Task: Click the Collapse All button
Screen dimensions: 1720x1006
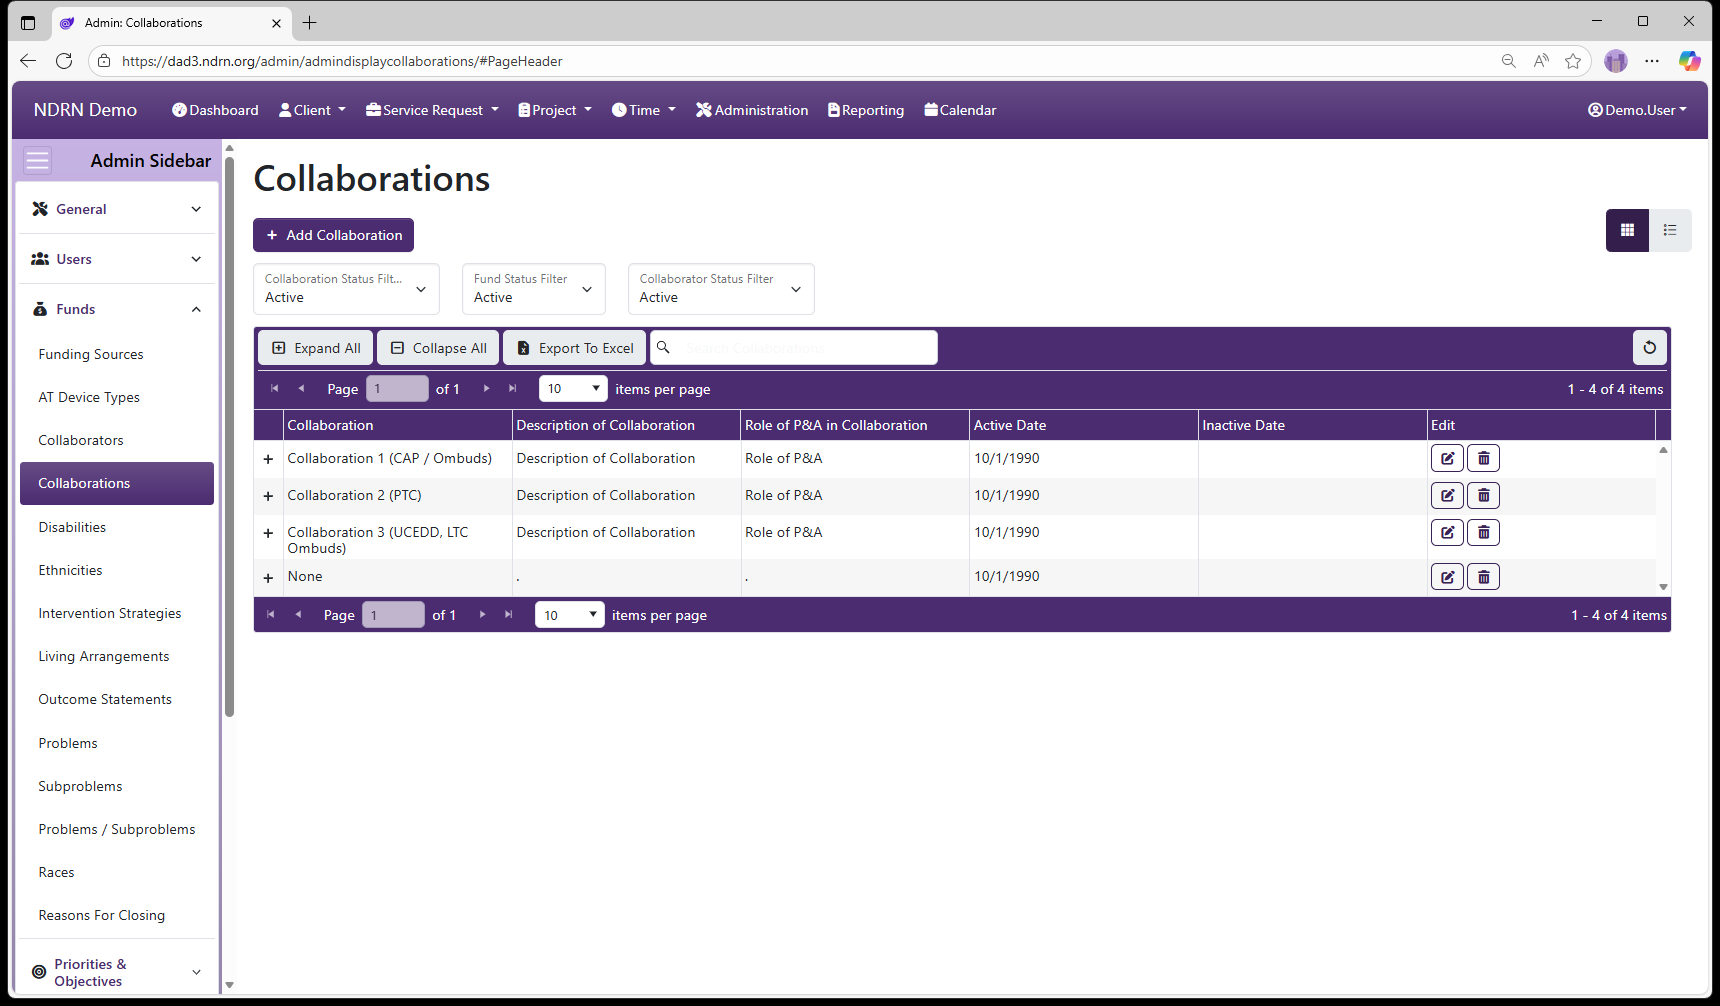Action: pos(438,348)
